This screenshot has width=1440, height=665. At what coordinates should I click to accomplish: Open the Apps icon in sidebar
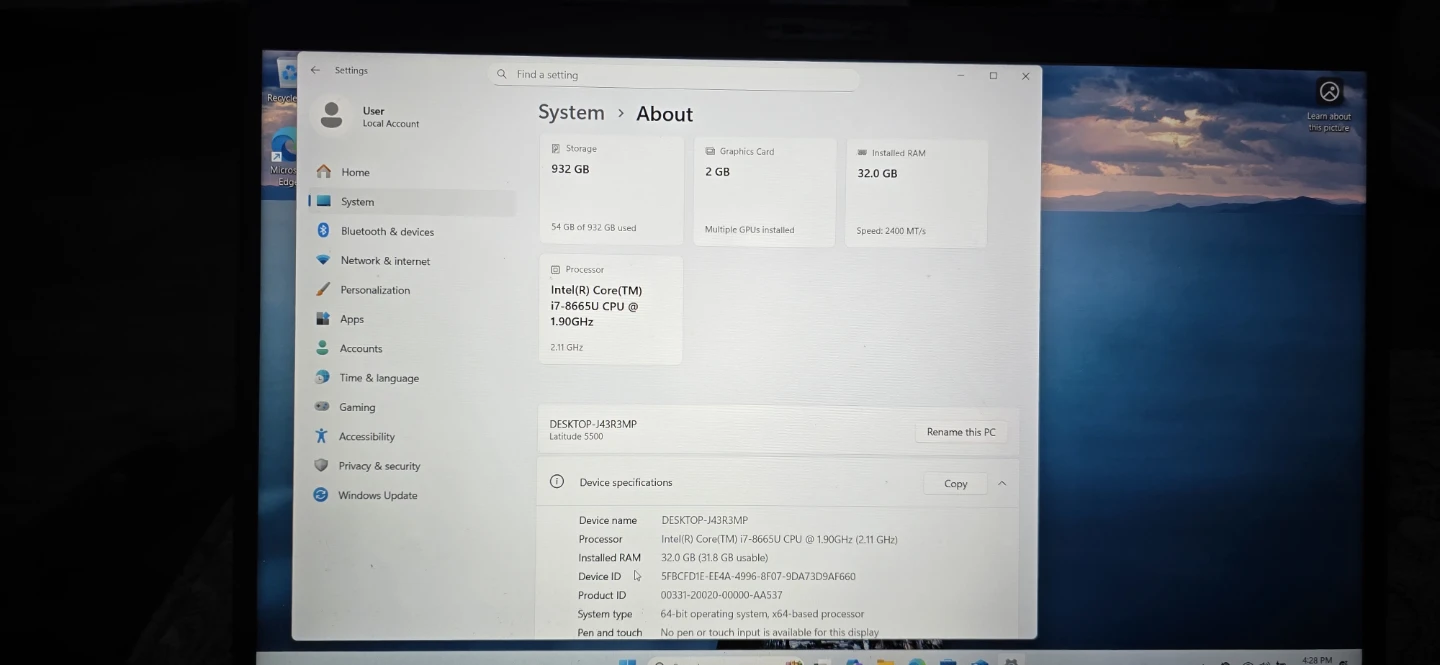pos(322,318)
